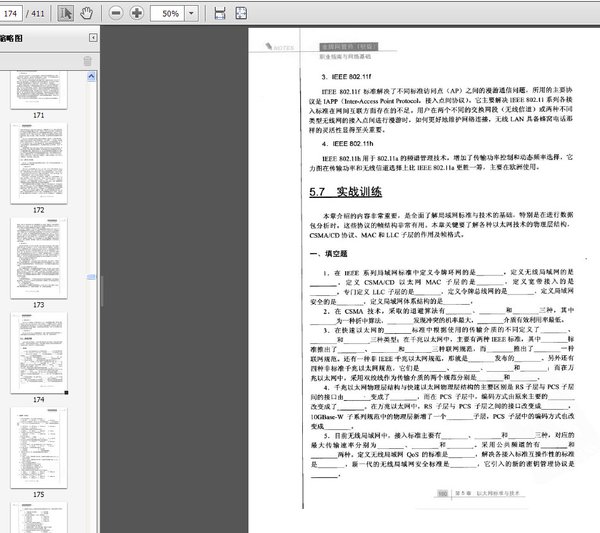This screenshot has height=533, width=600.
Task: Open the page 175 thumbnail
Action: [39, 448]
